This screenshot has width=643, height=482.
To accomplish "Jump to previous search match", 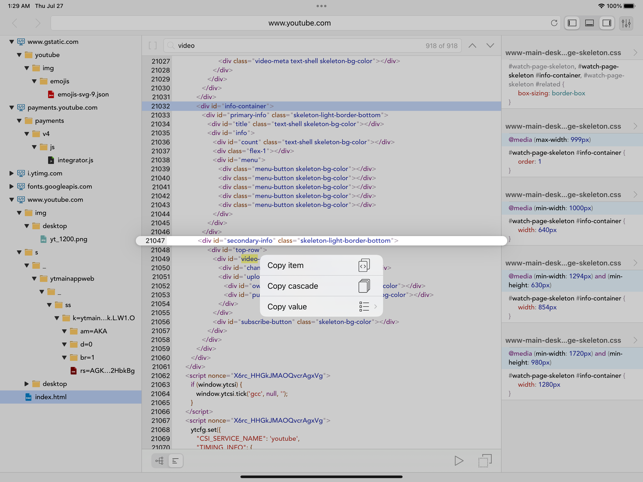I will pyautogui.click(x=472, y=46).
